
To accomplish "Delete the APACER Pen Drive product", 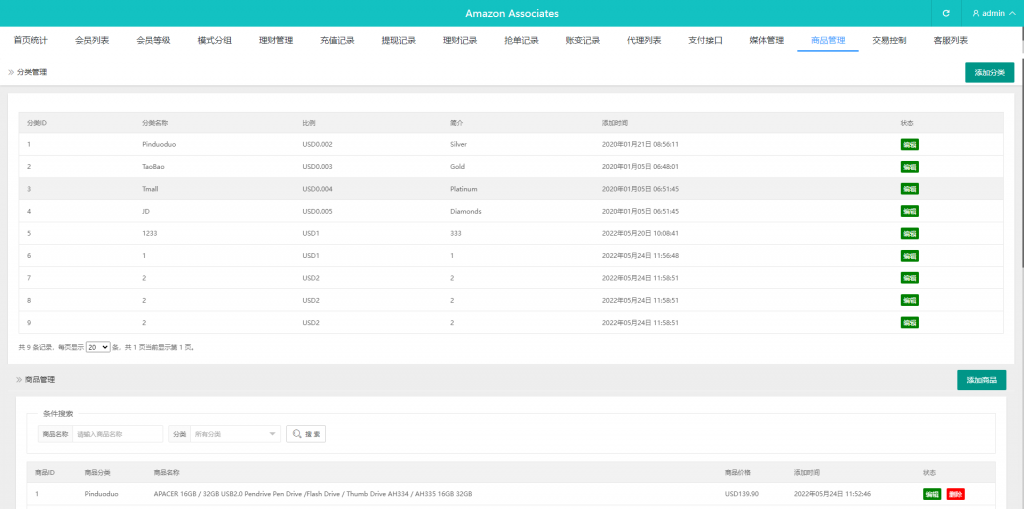I will pyautogui.click(x=955, y=494).
